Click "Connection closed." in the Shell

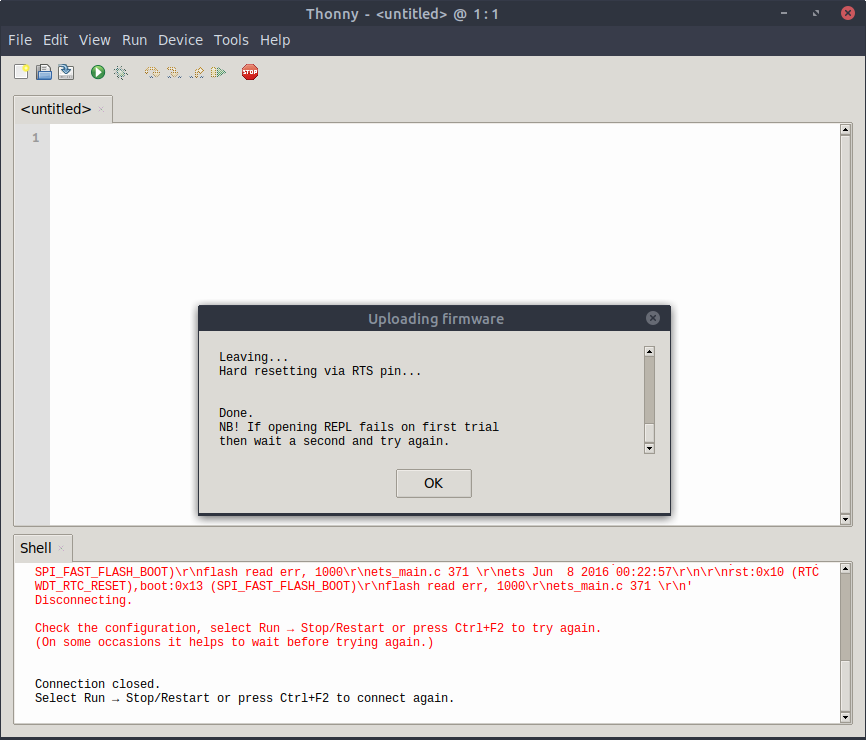[97, 684]
